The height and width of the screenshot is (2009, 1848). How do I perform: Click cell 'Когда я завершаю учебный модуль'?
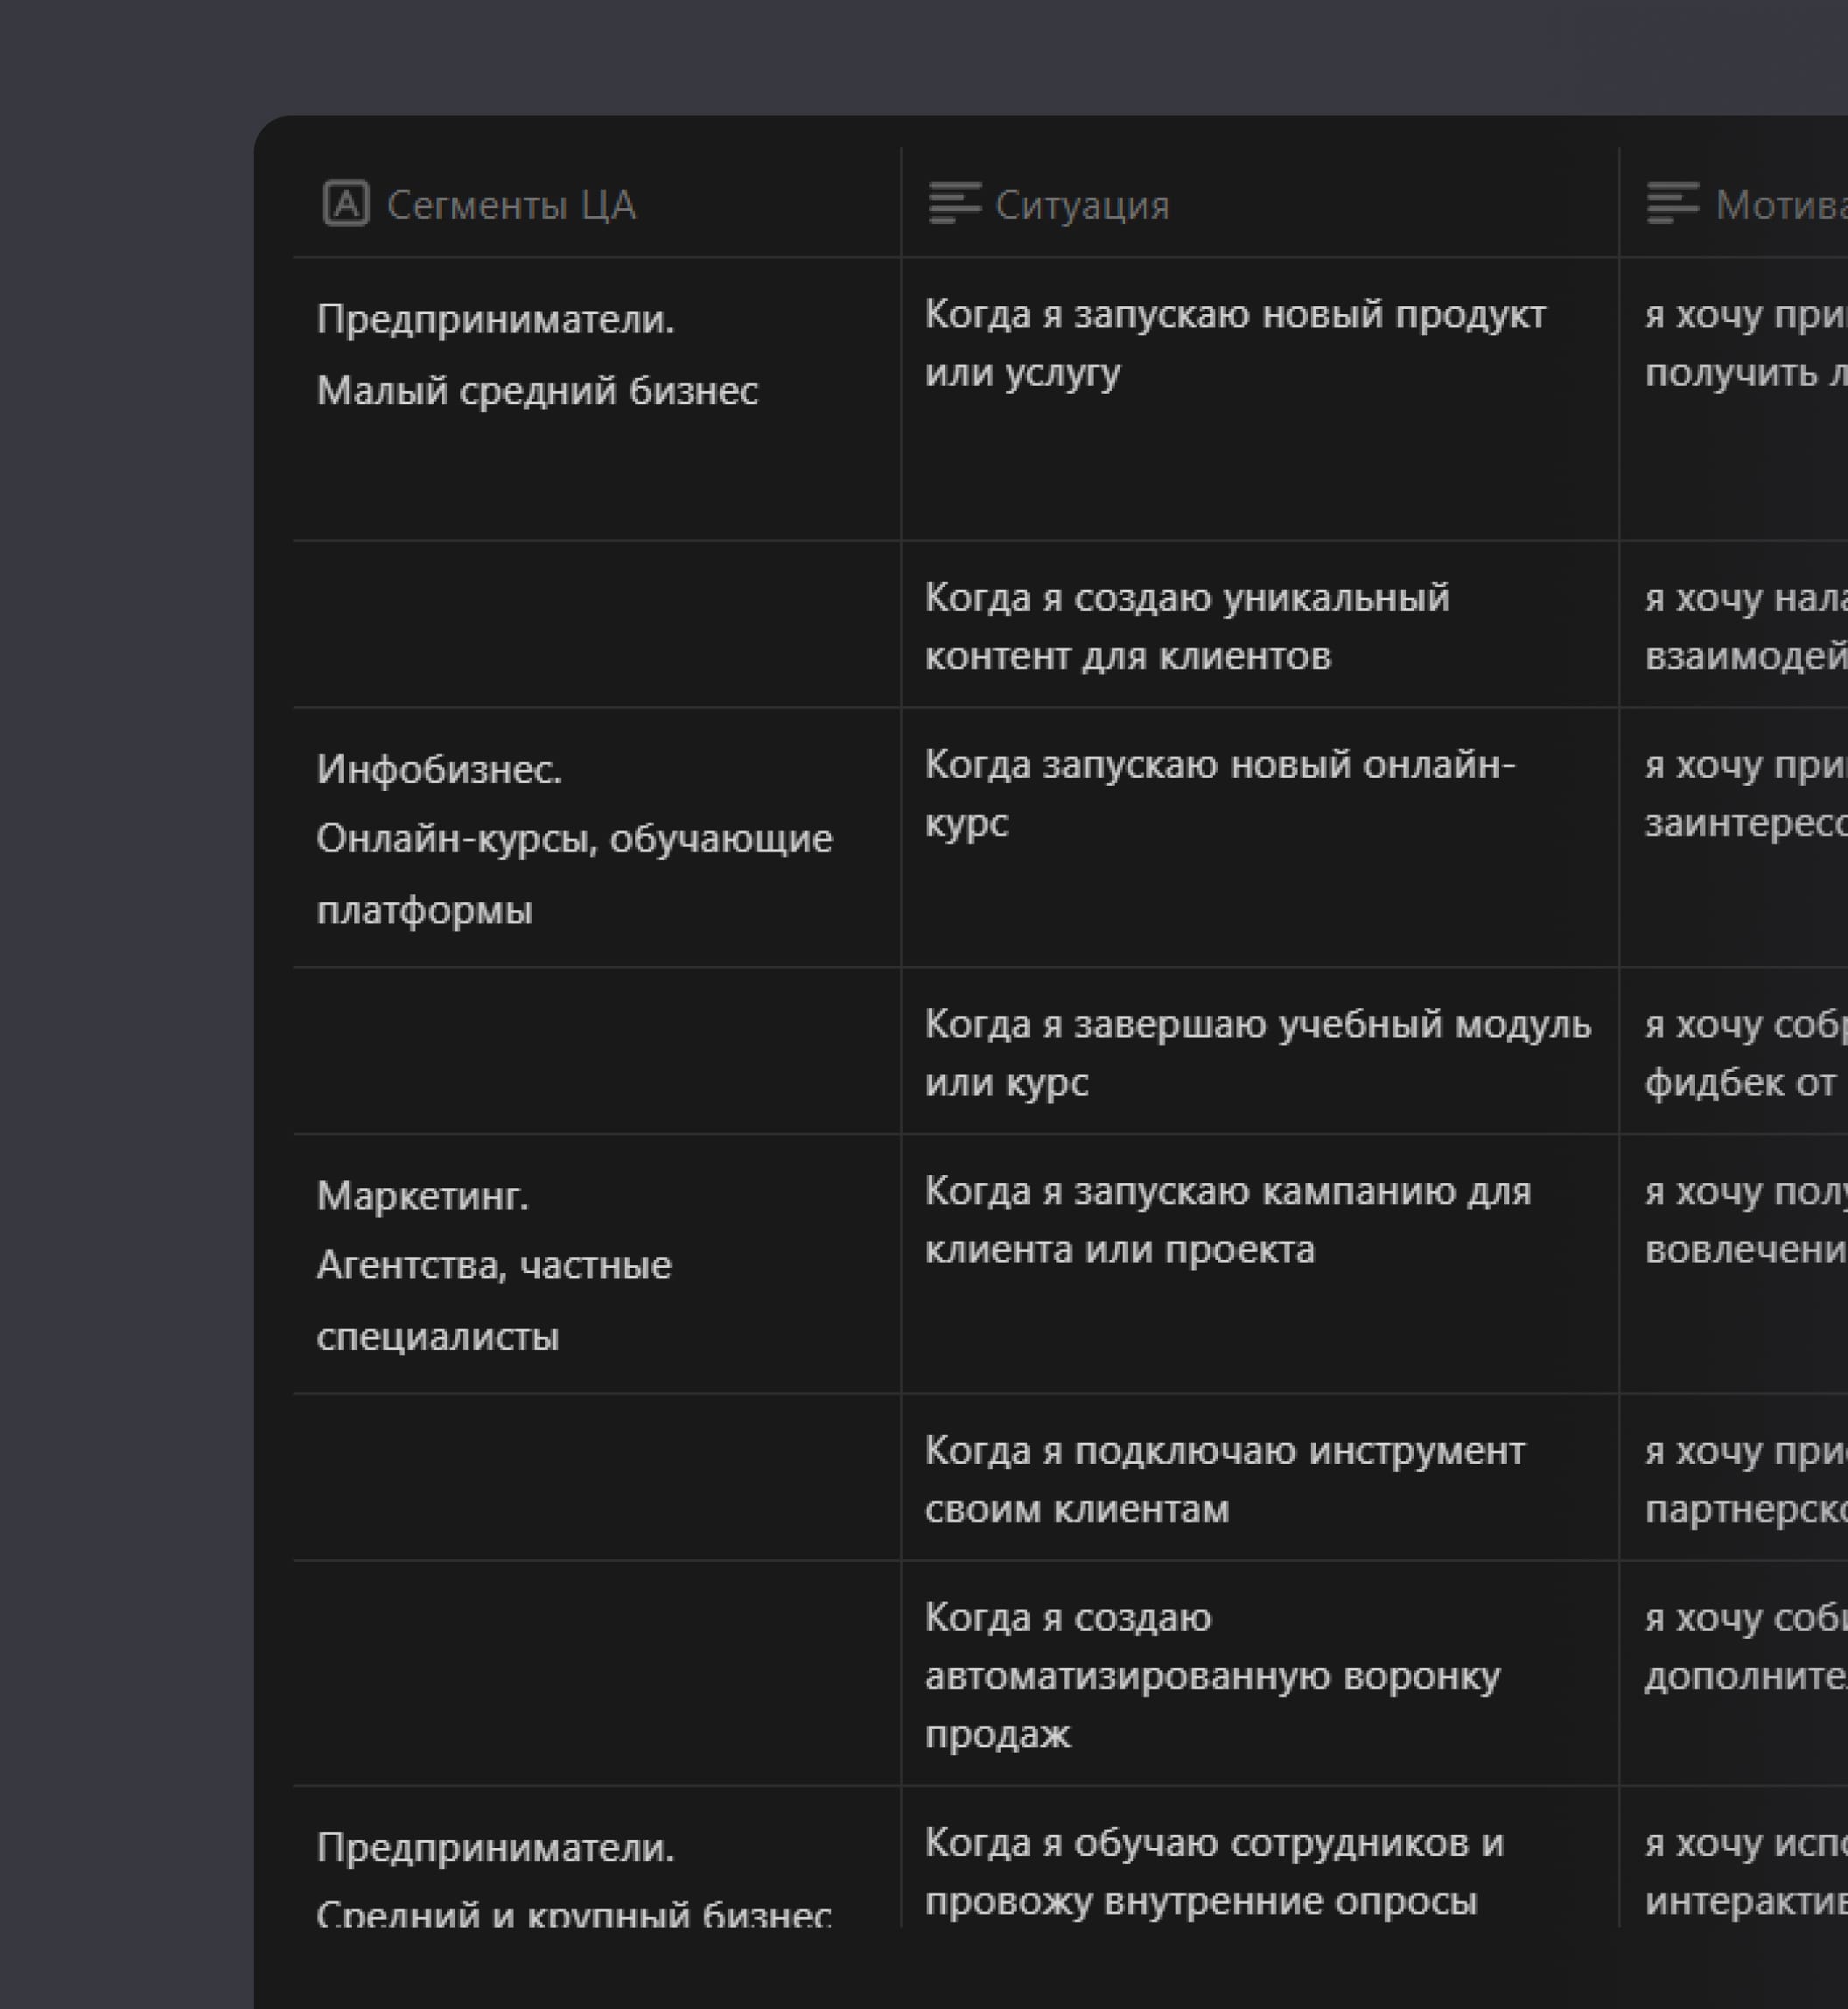1257,1053
